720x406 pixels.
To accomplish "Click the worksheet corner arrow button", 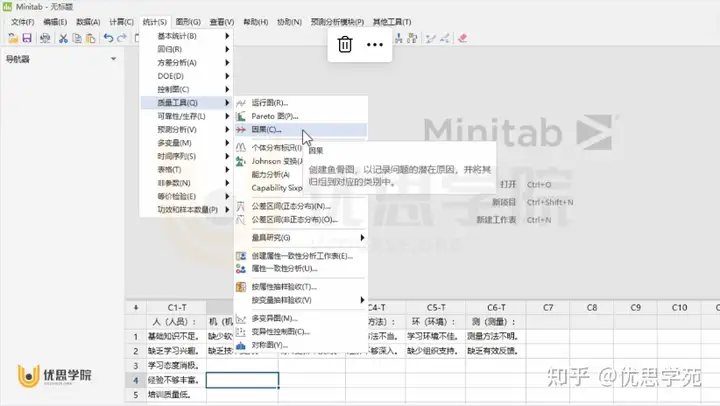I will click(x=136, y=307).
